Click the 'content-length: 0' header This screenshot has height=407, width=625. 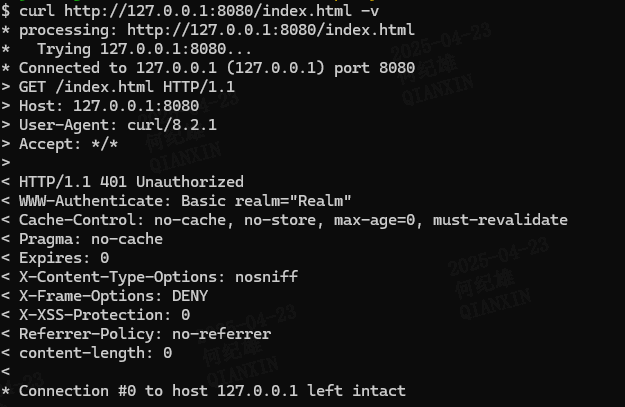(95, 353)
